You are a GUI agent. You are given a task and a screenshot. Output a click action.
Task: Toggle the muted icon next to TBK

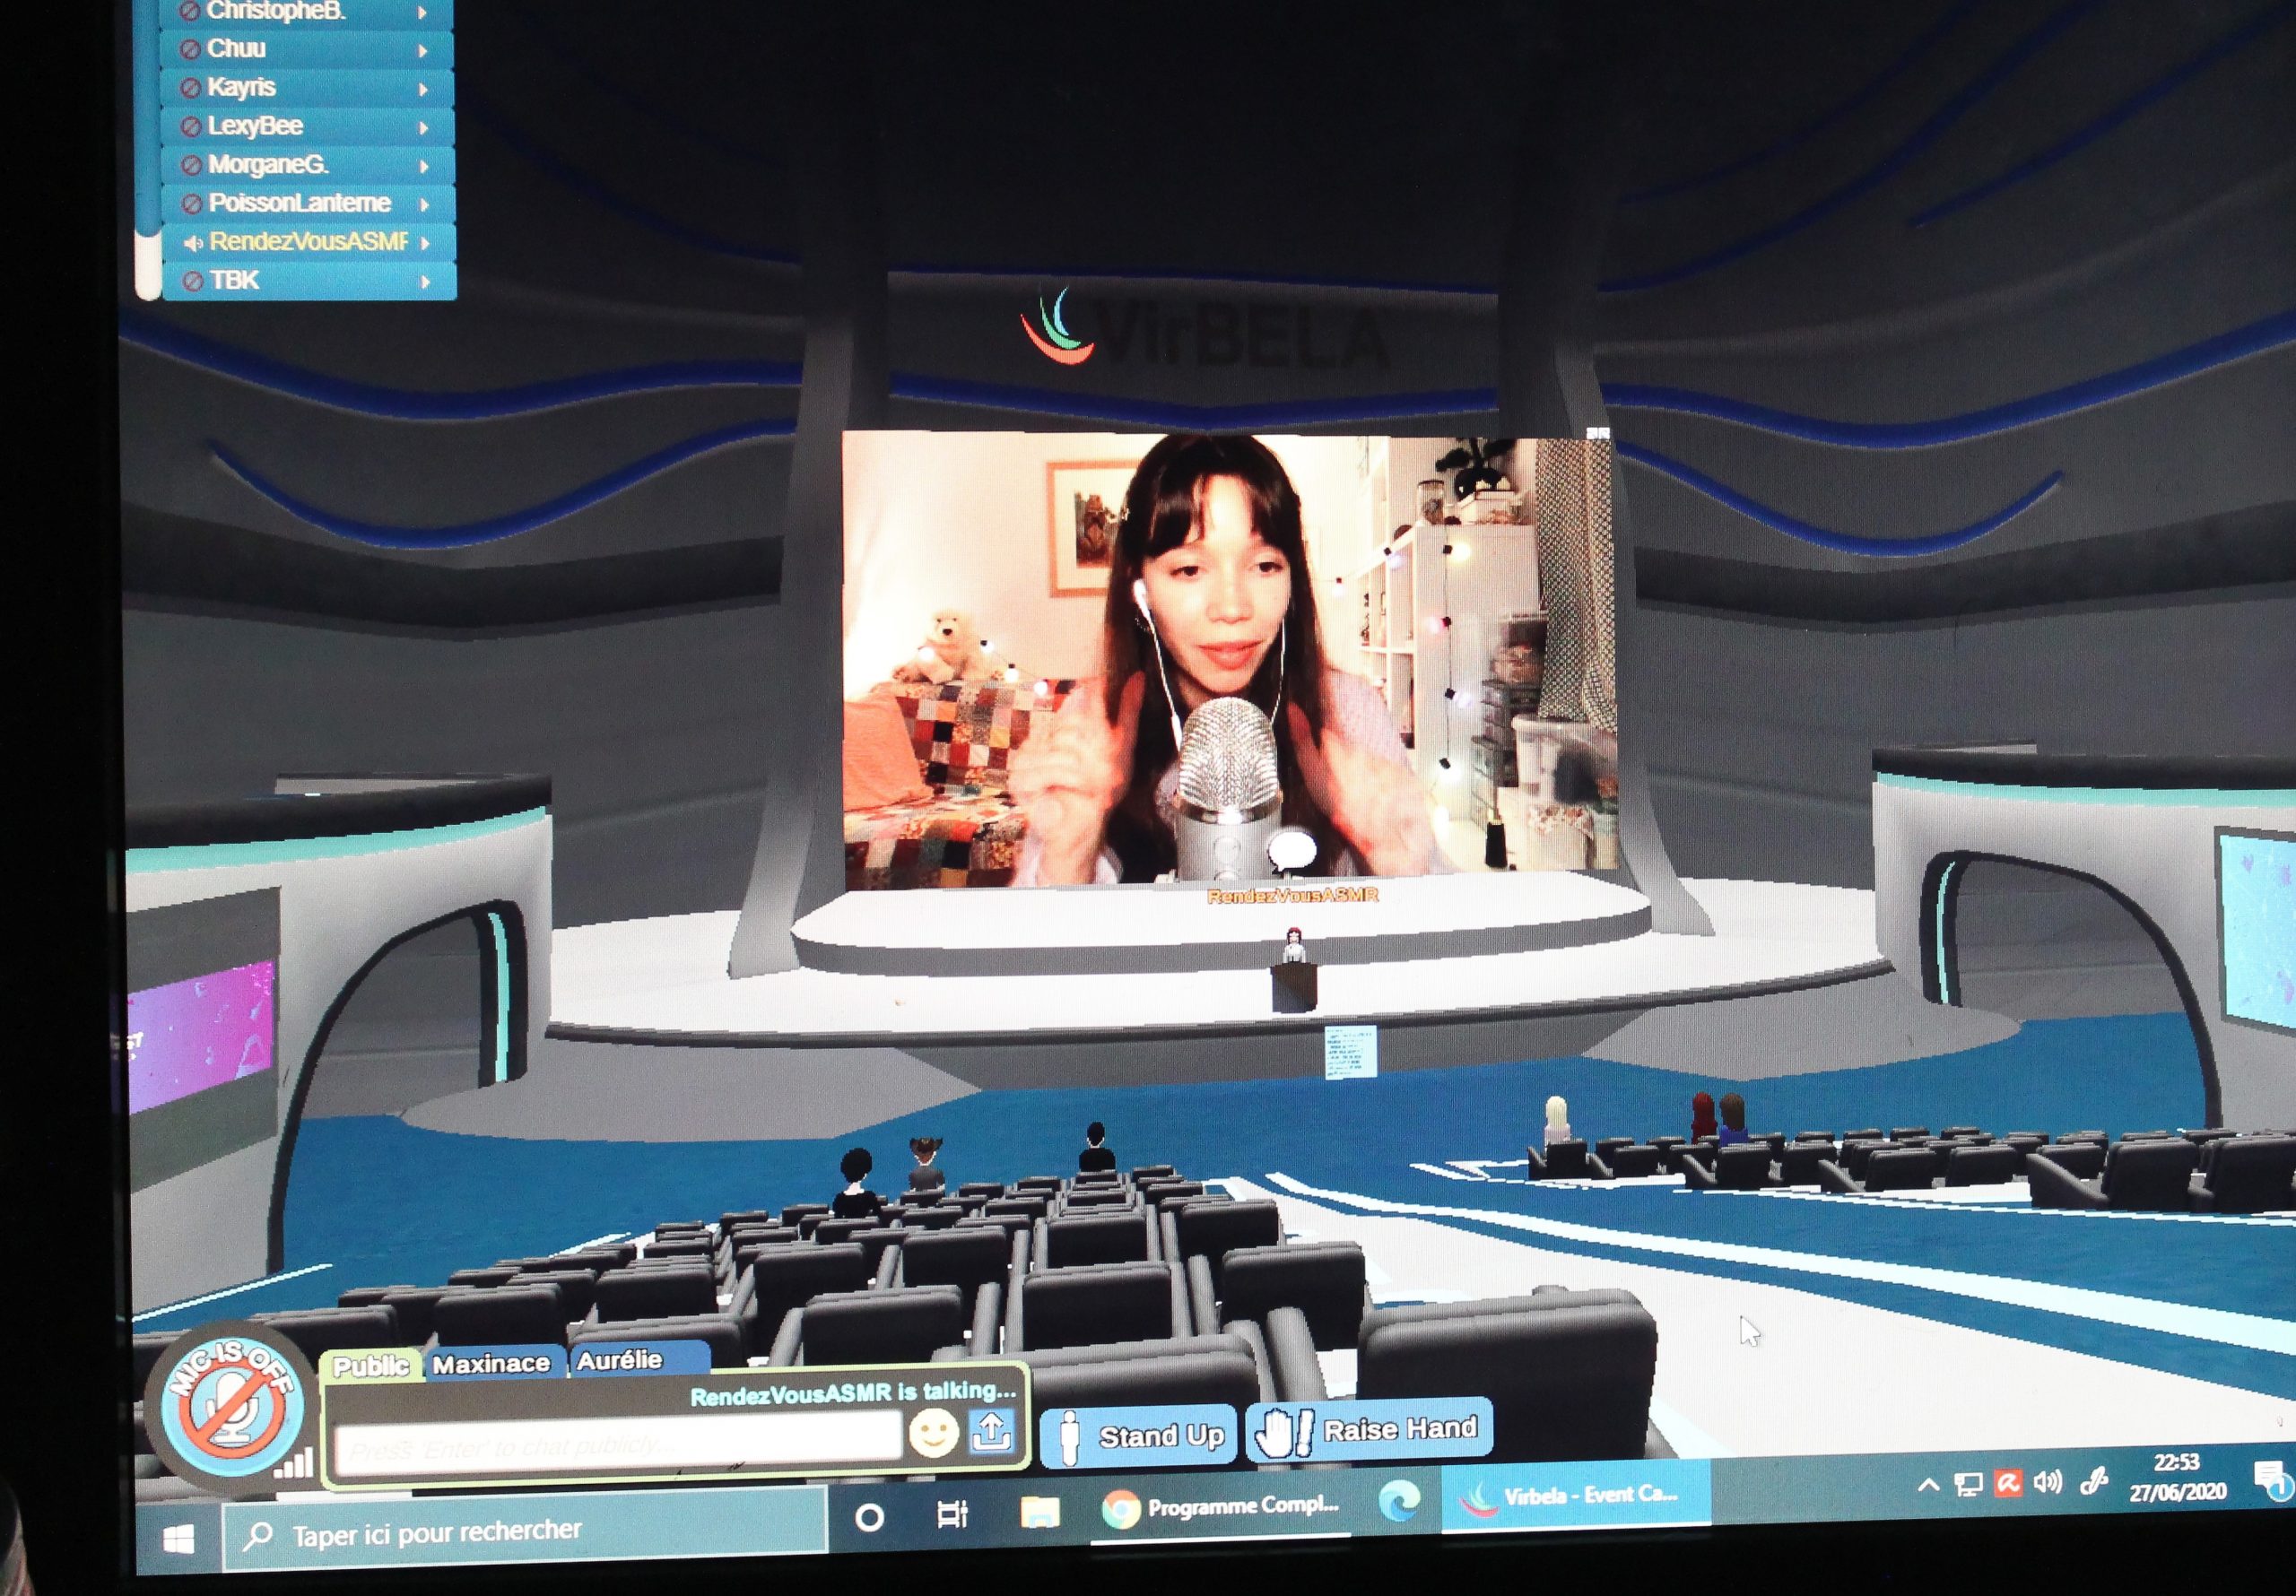[193, 282]
